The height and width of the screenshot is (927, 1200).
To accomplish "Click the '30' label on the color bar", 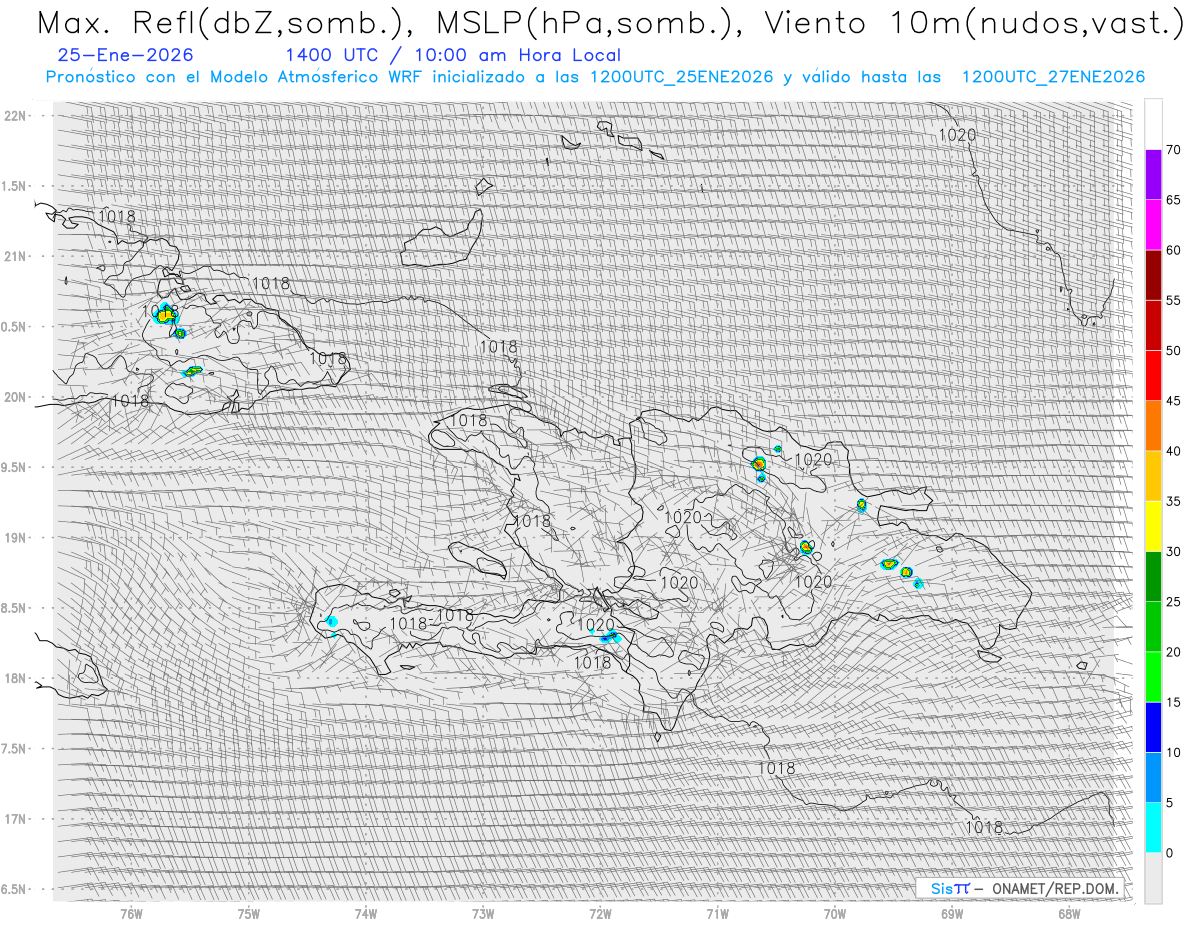I will tap(1173, 551).
